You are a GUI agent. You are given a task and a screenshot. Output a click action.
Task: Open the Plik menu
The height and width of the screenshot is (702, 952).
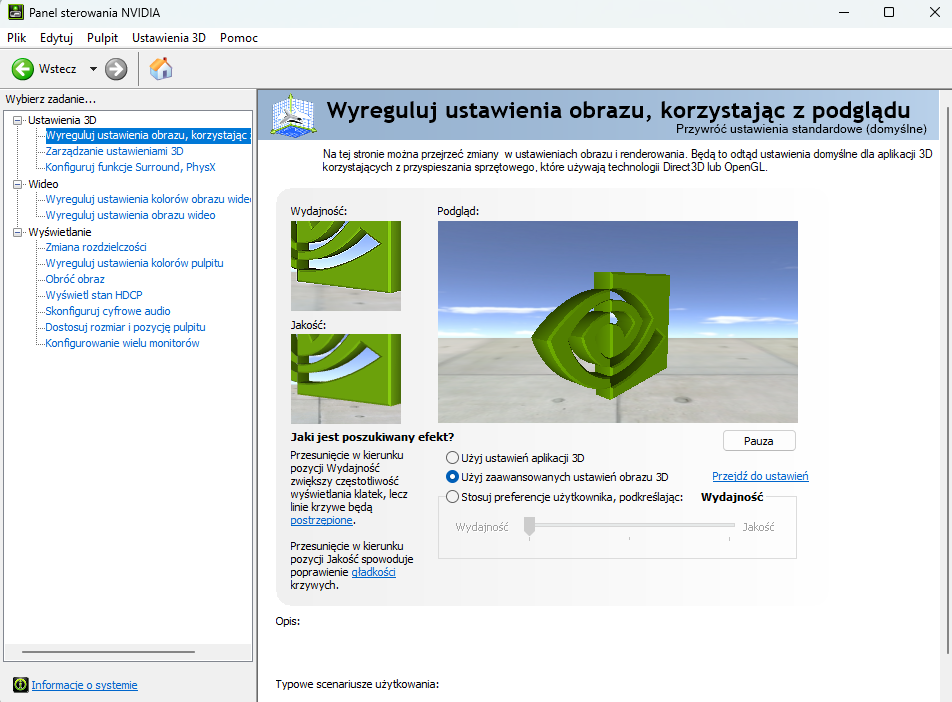[x=16, y=38]
